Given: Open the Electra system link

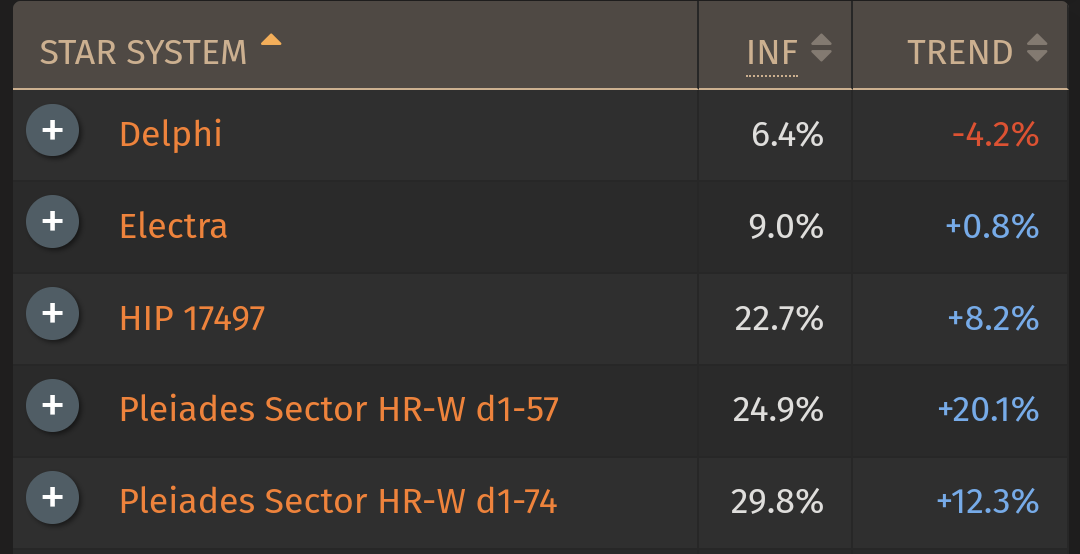Looking at the screenshot, I should (x=174, y=226).
